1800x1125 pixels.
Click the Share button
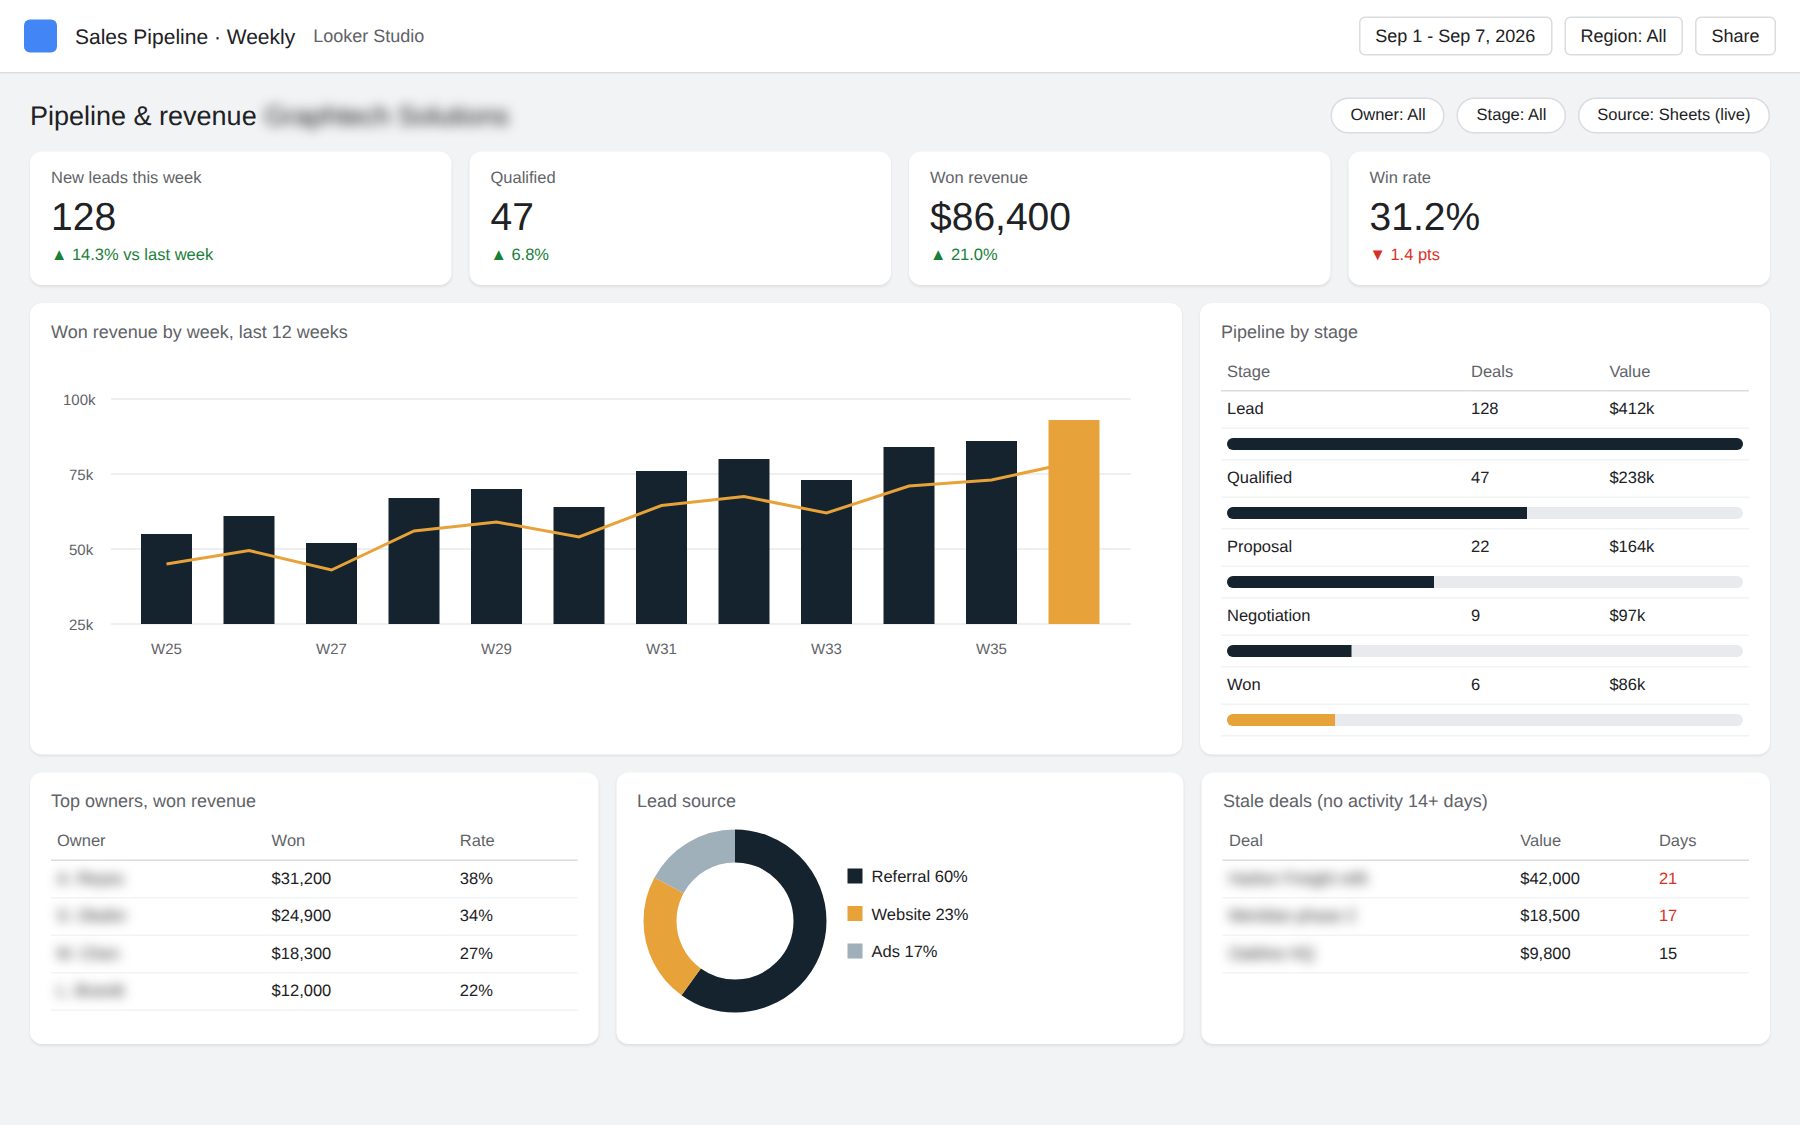tap(1735, 36)
